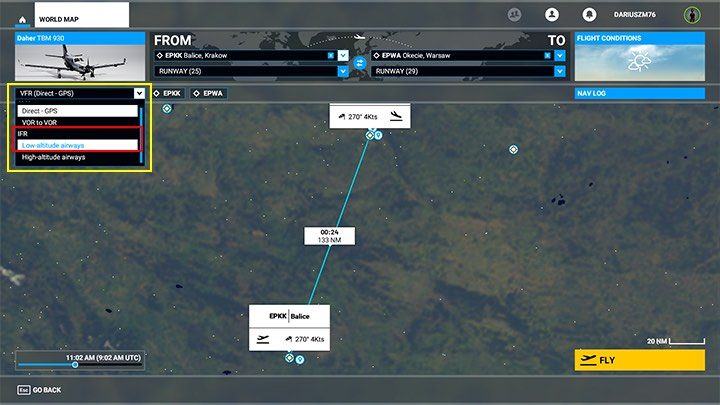Choose VOR to VOR option
The width and height of the screenshot is (720, 405).
[x=46, y=122]
